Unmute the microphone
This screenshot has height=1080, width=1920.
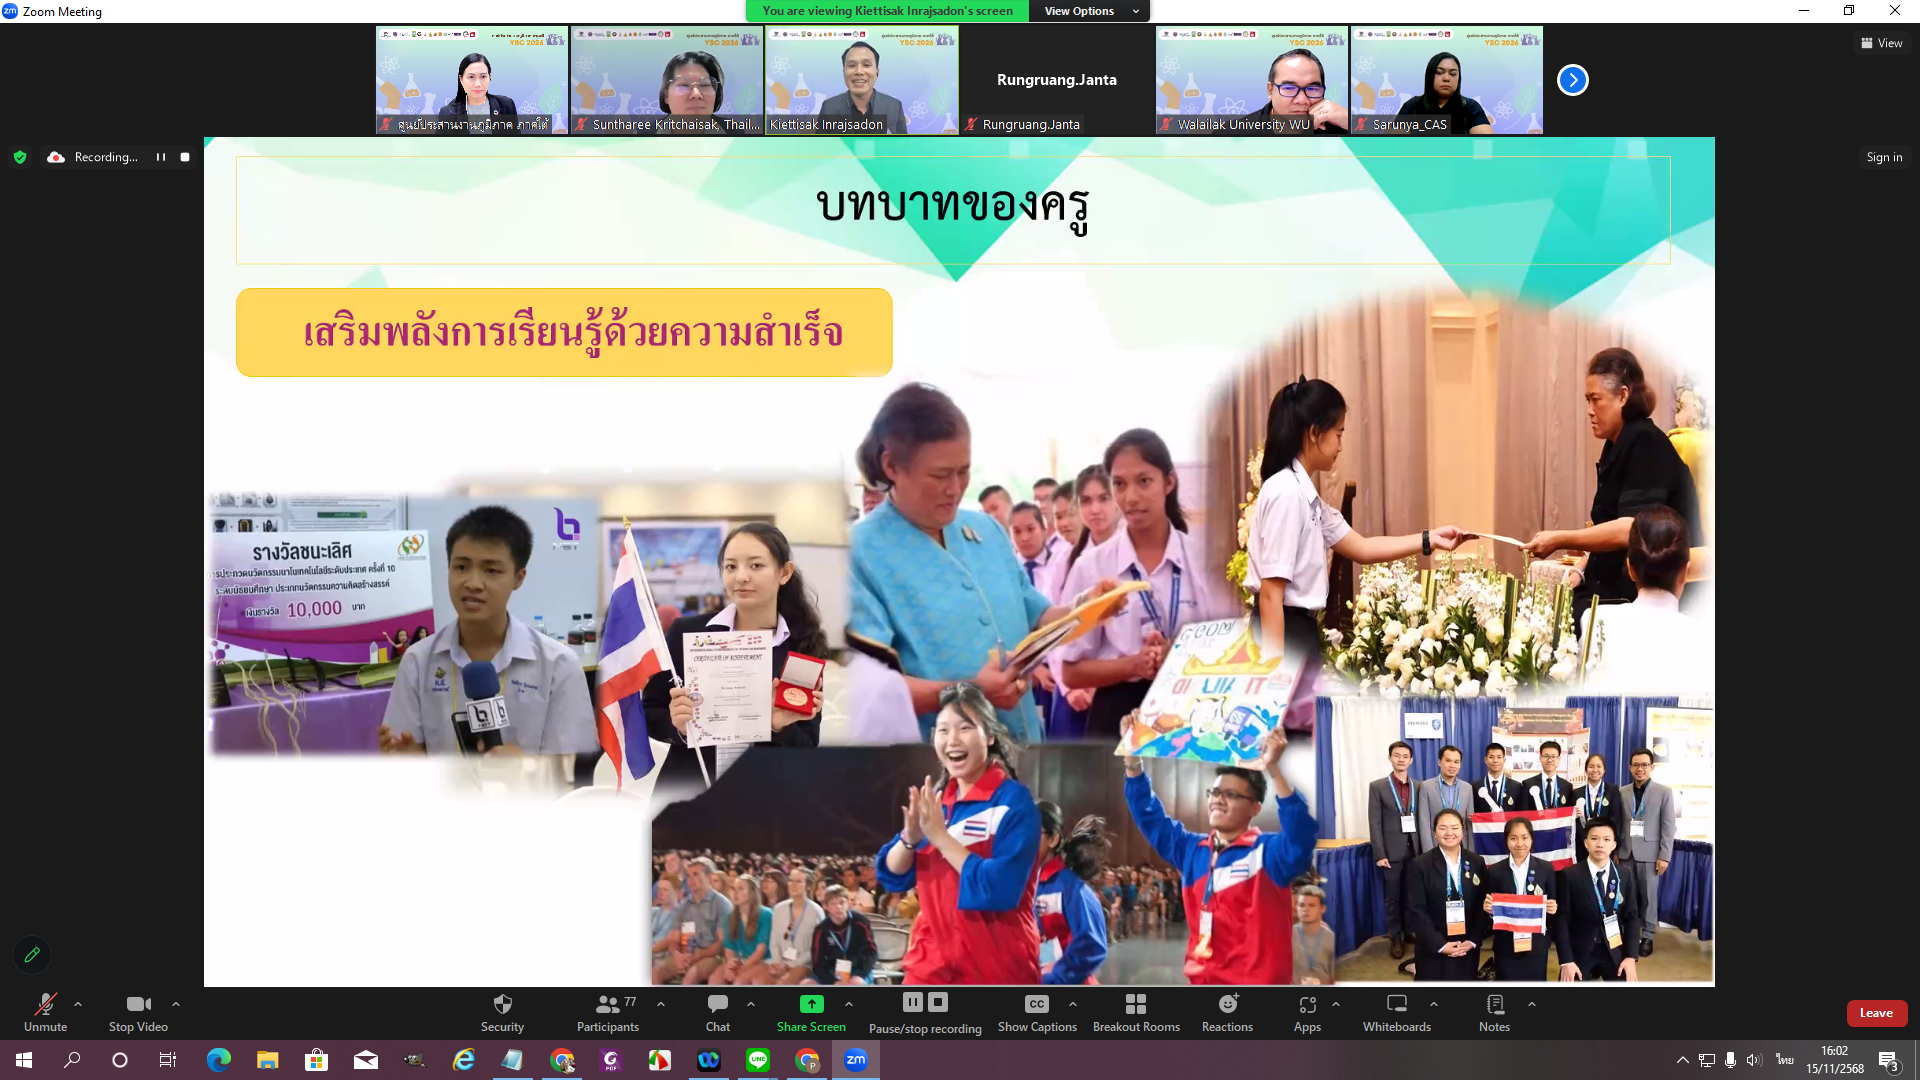[45, 1004]
